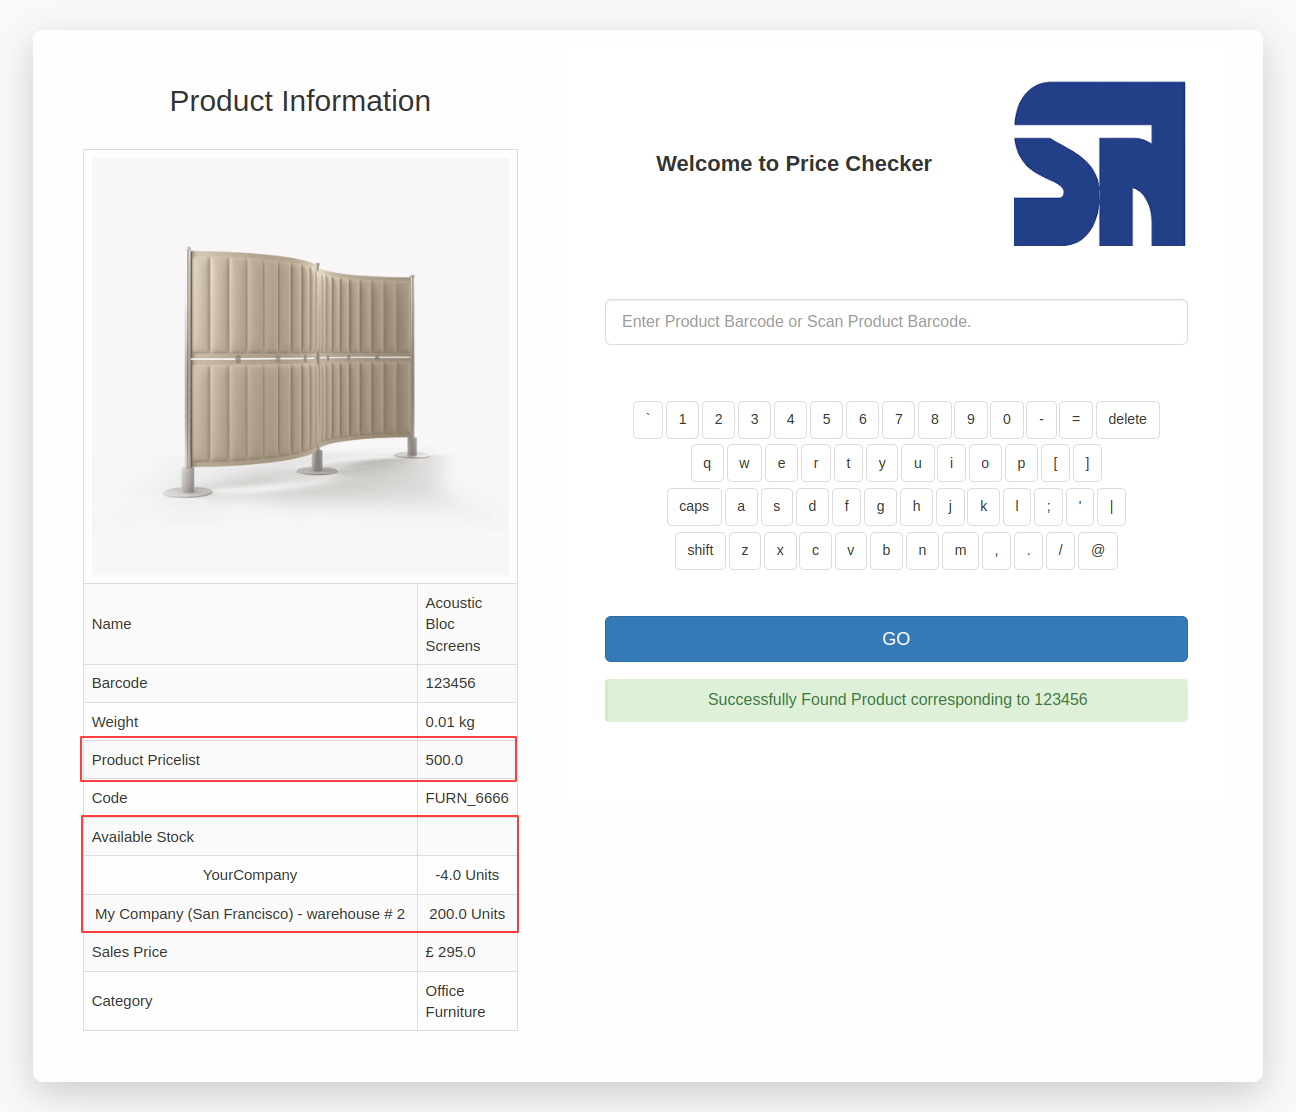
Task: Tap the semicolon key on virtual keyboard
Action: click(1048, 507)
